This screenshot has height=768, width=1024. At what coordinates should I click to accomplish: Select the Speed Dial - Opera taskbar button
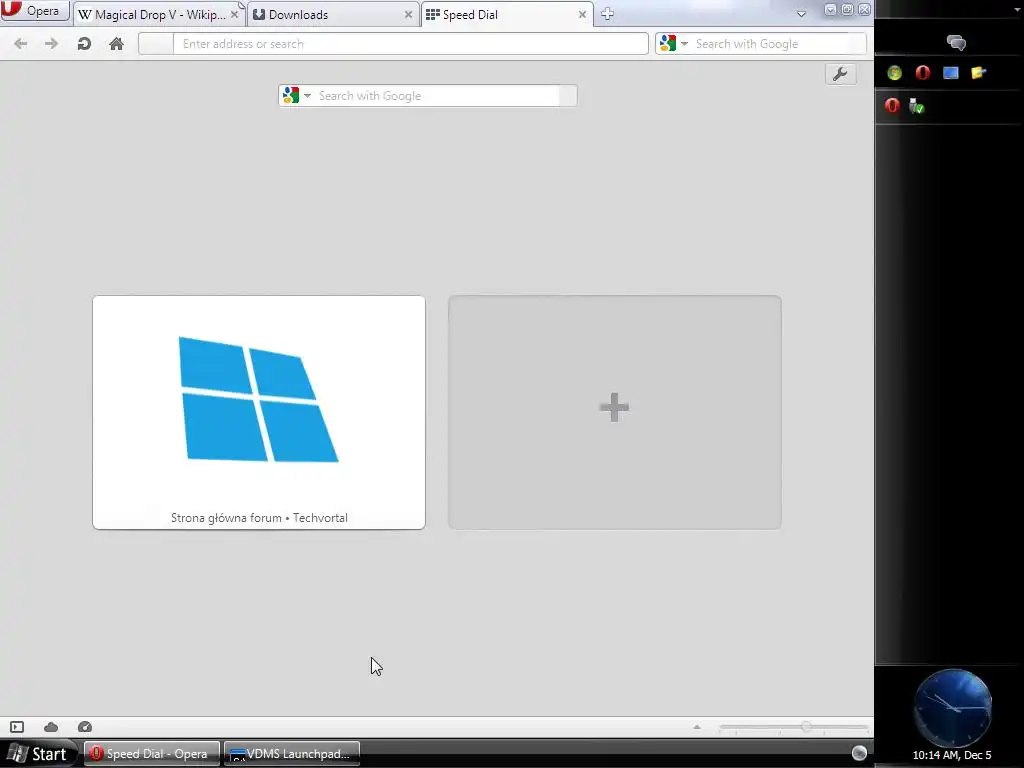click(151, 754)
